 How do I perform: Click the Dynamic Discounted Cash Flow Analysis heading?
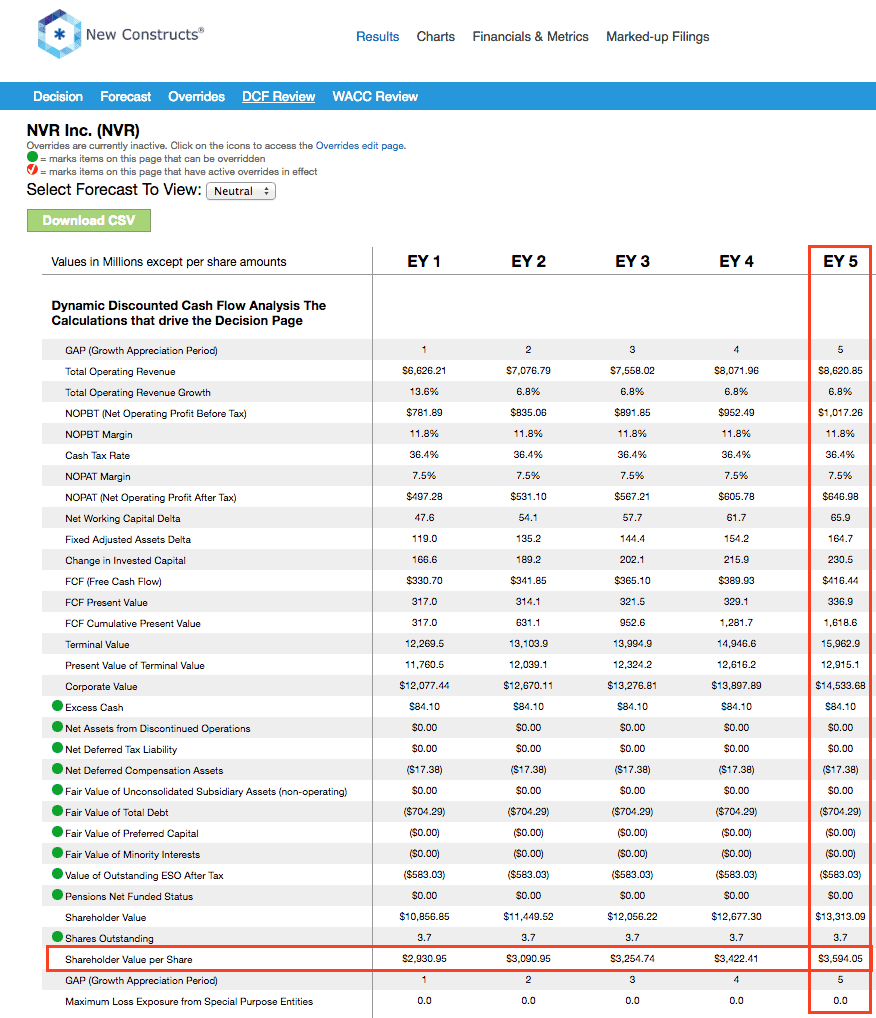[x=189, y=313]
